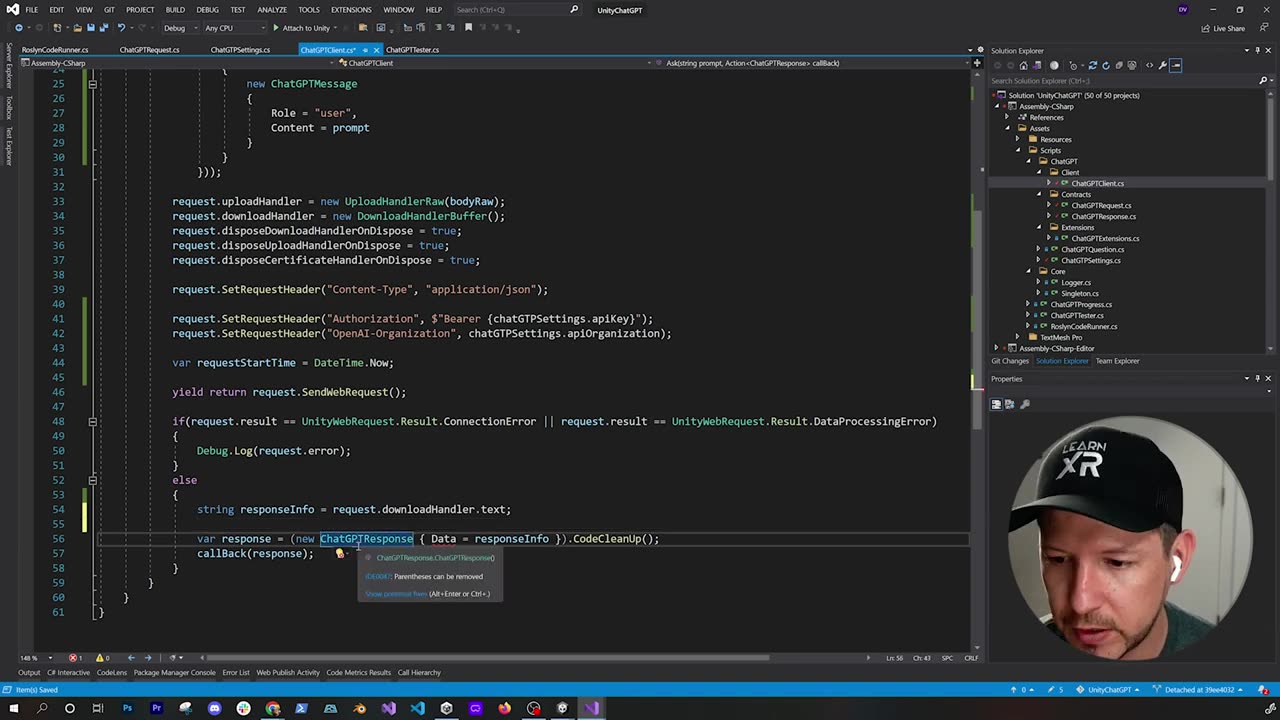Click the navigate backward arrow in editor footer

[x=131, y=658]
